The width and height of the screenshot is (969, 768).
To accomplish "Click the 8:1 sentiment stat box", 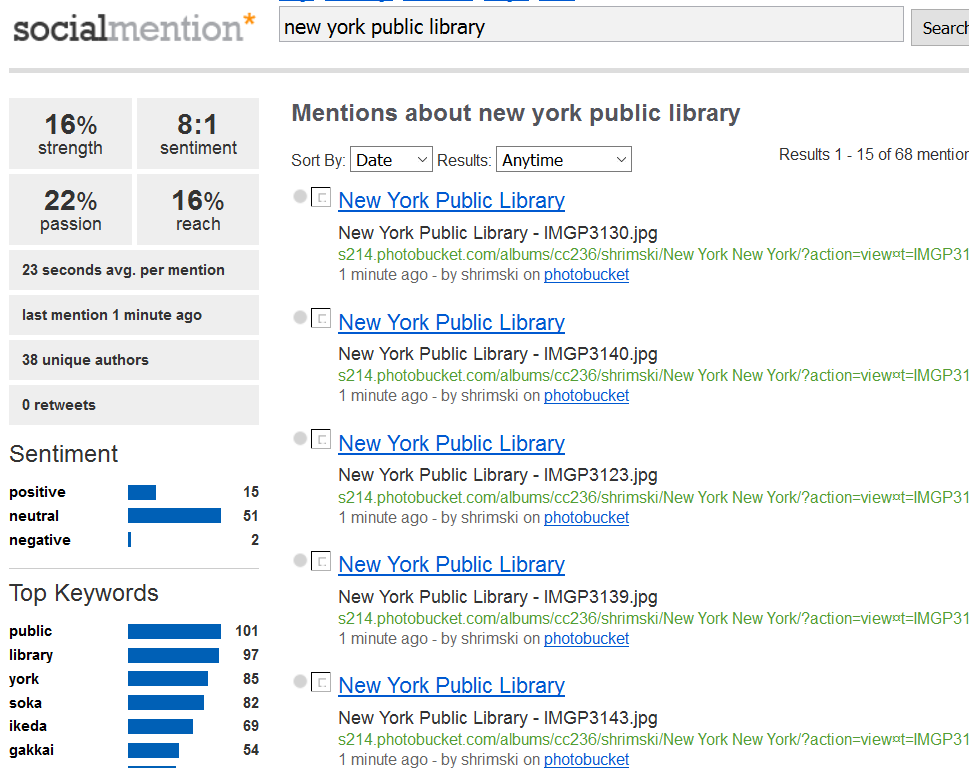I will pyautogui.click(x=198, y=133).
